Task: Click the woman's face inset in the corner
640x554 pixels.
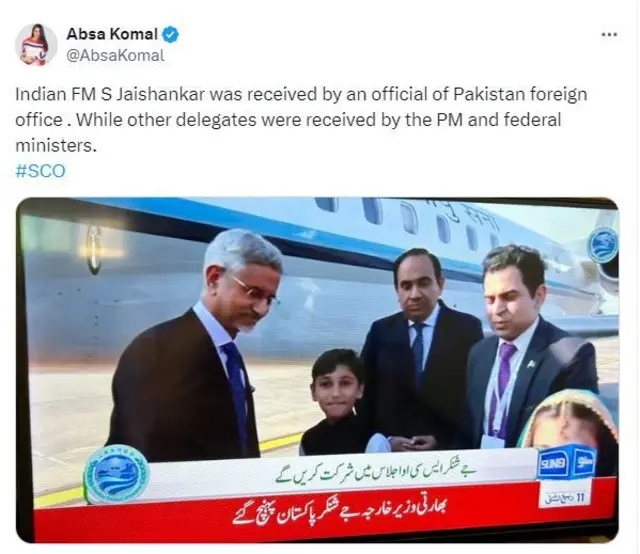Action: point(569,421)
